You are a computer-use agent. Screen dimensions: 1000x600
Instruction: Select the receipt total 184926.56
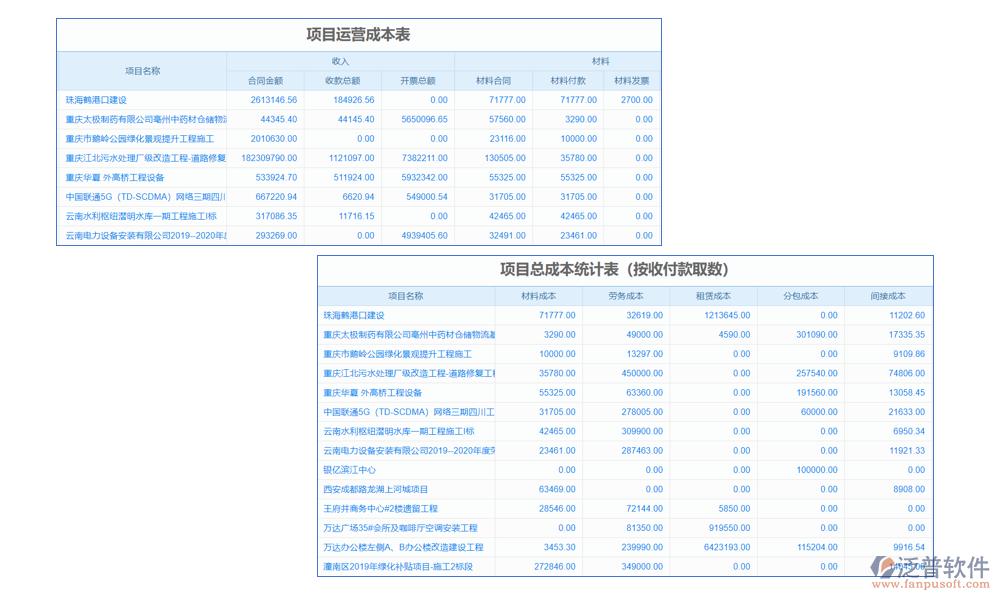pyautogui.click(x=353, y=100)
